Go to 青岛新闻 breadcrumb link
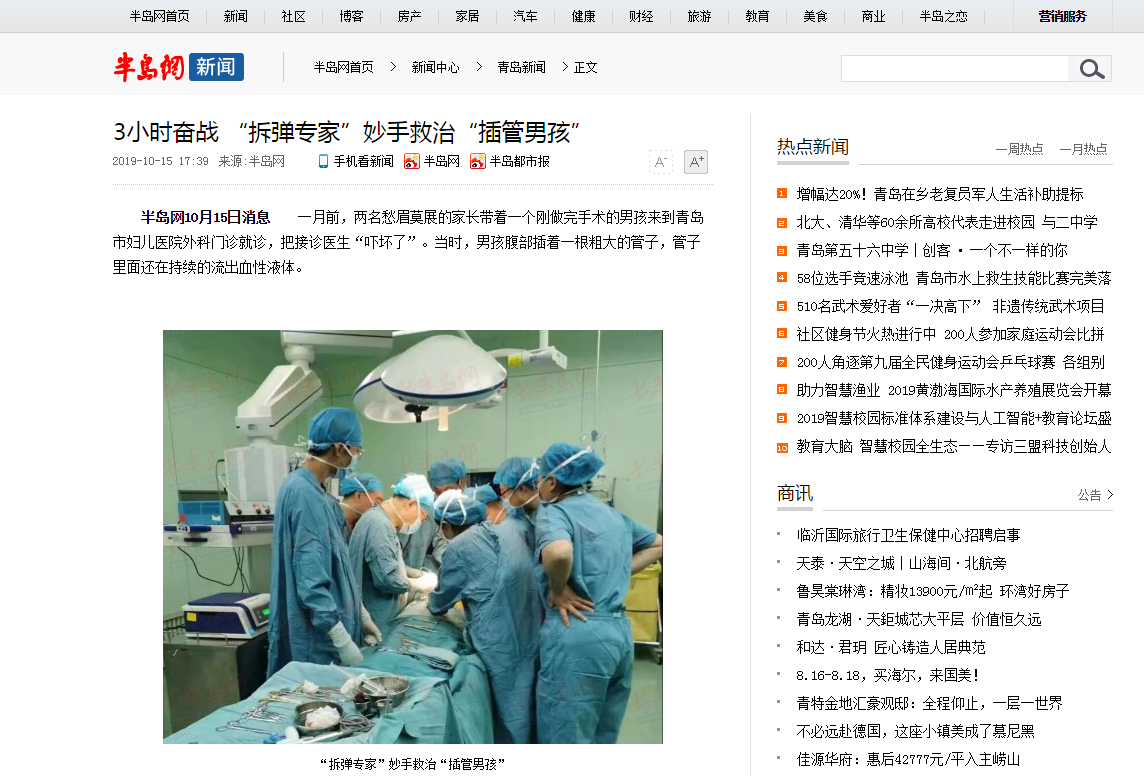1144x776 pixels. click(x=521, y=67)
